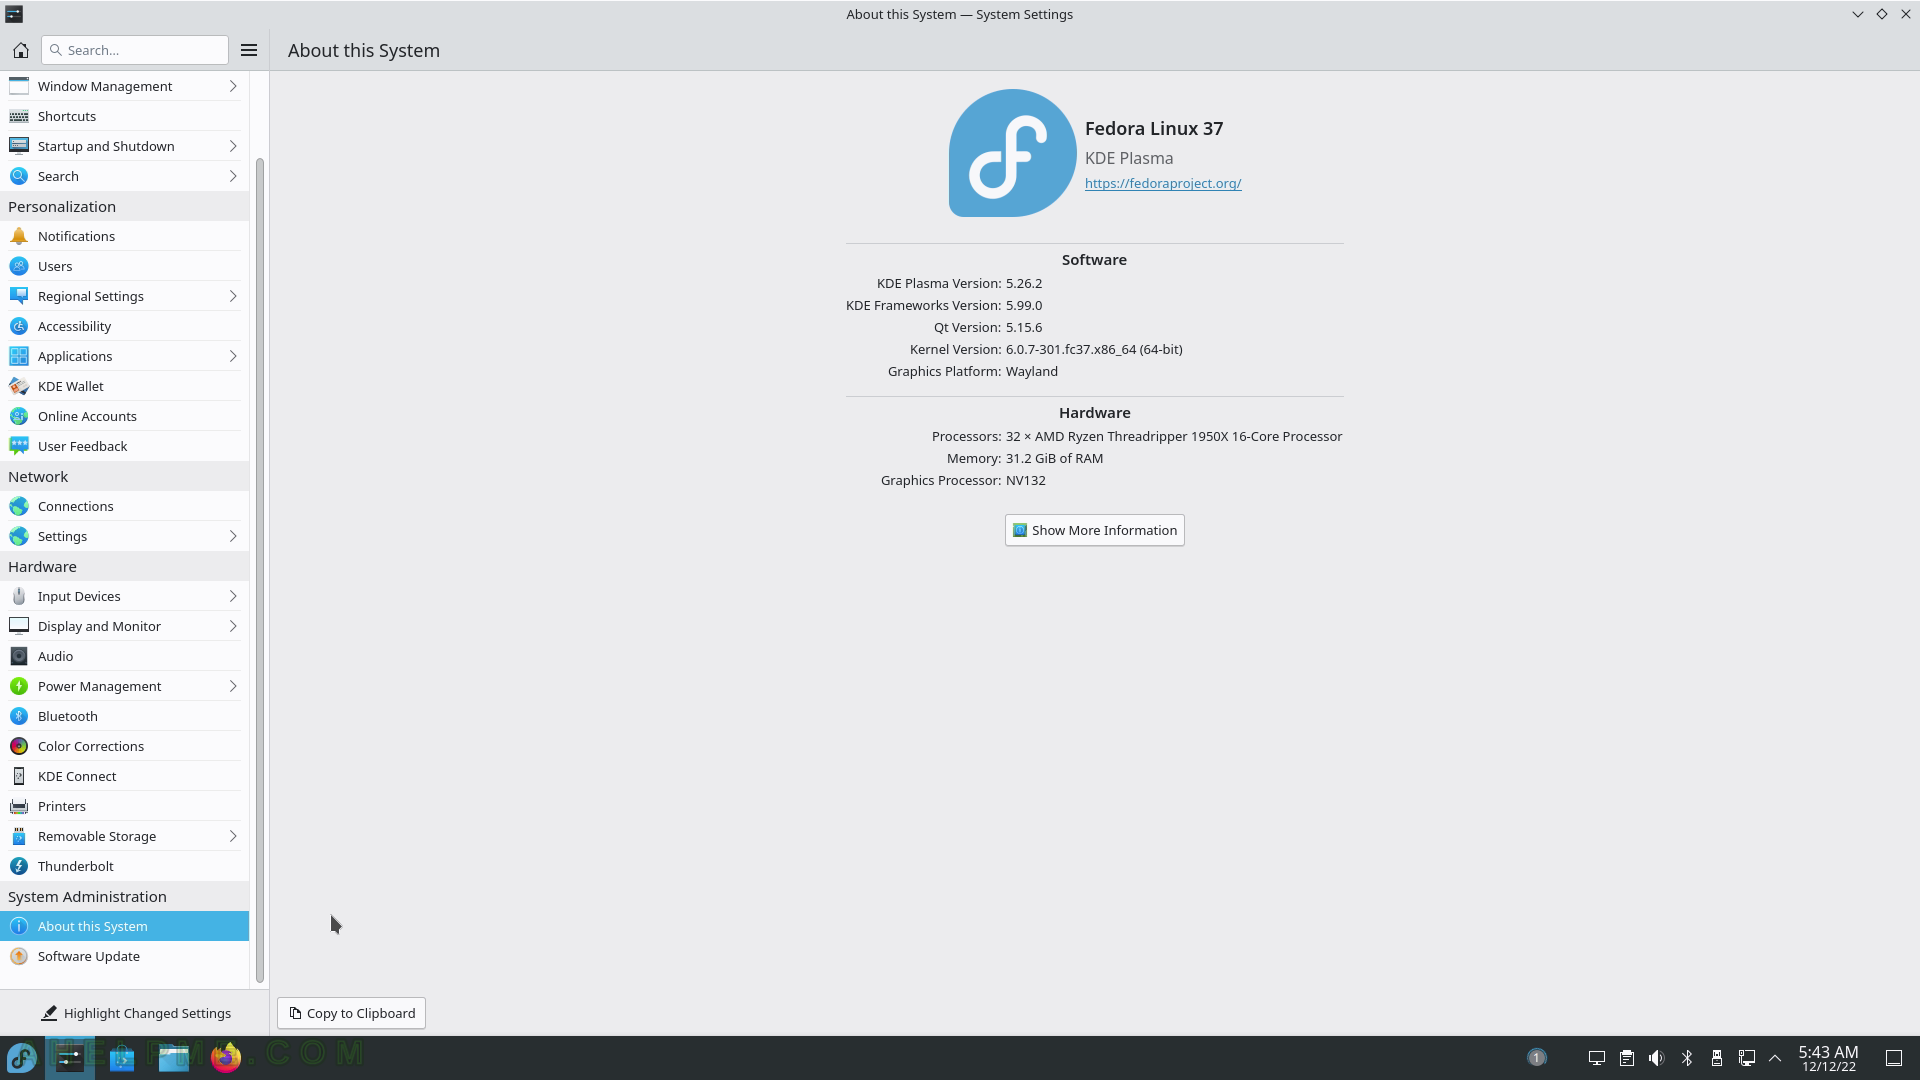Open notifications indicator in system tray
The height and width of the screenshot is (1080, 1920).
pos(1537,1057)
